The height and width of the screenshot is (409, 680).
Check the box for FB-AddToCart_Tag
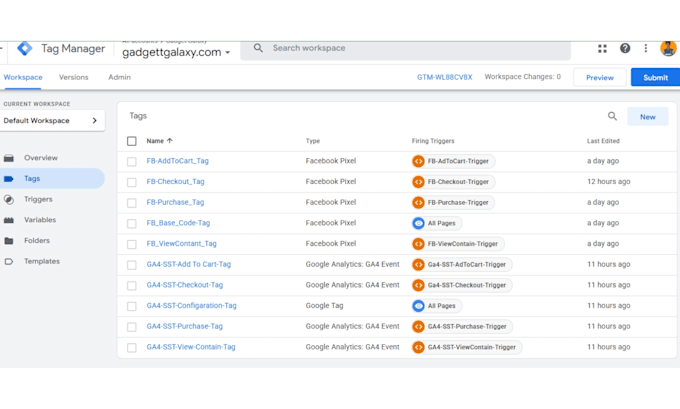(132, 162)
